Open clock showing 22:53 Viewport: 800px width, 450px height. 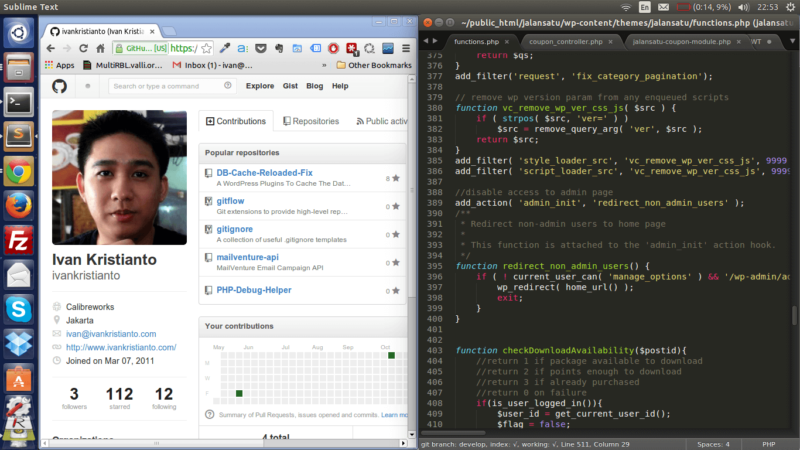coord(767,7)
